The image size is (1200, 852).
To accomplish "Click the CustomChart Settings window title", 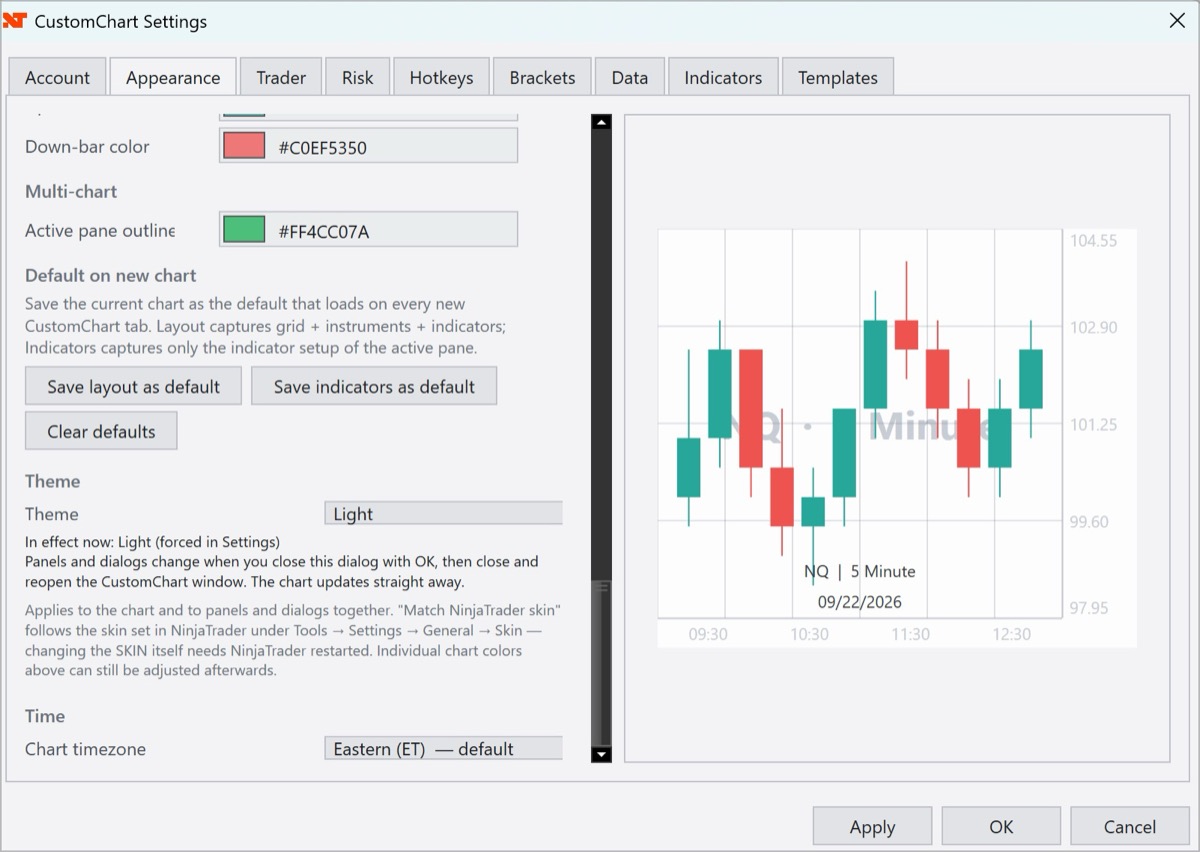I will tap(121, 21).
